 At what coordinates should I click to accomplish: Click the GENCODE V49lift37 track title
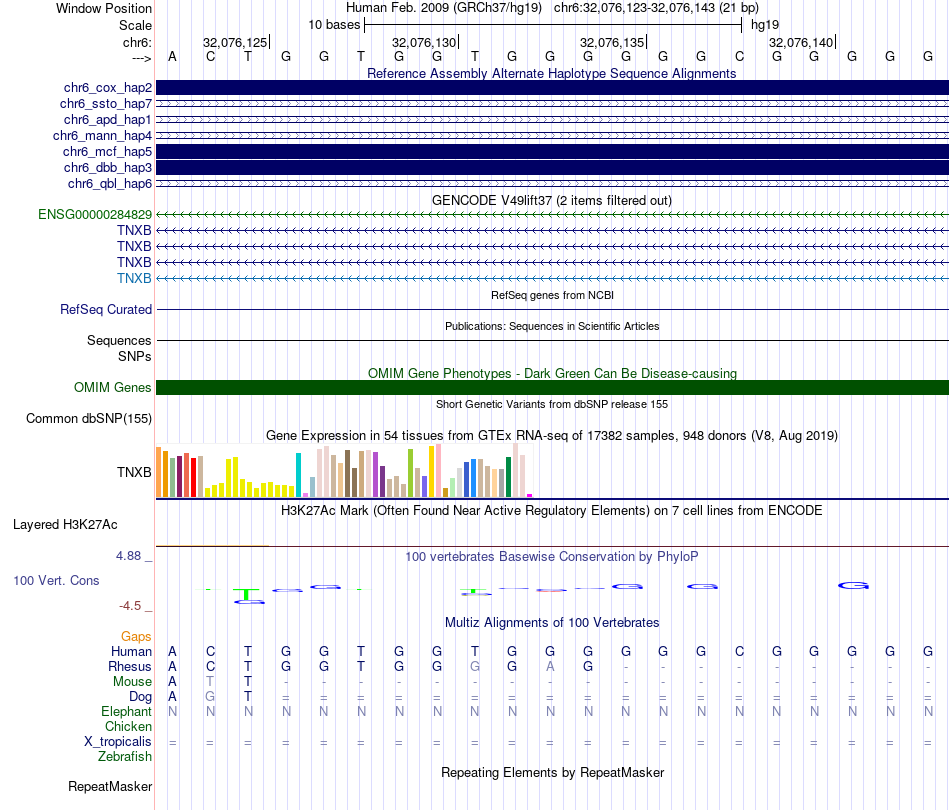tap(552, 200)
